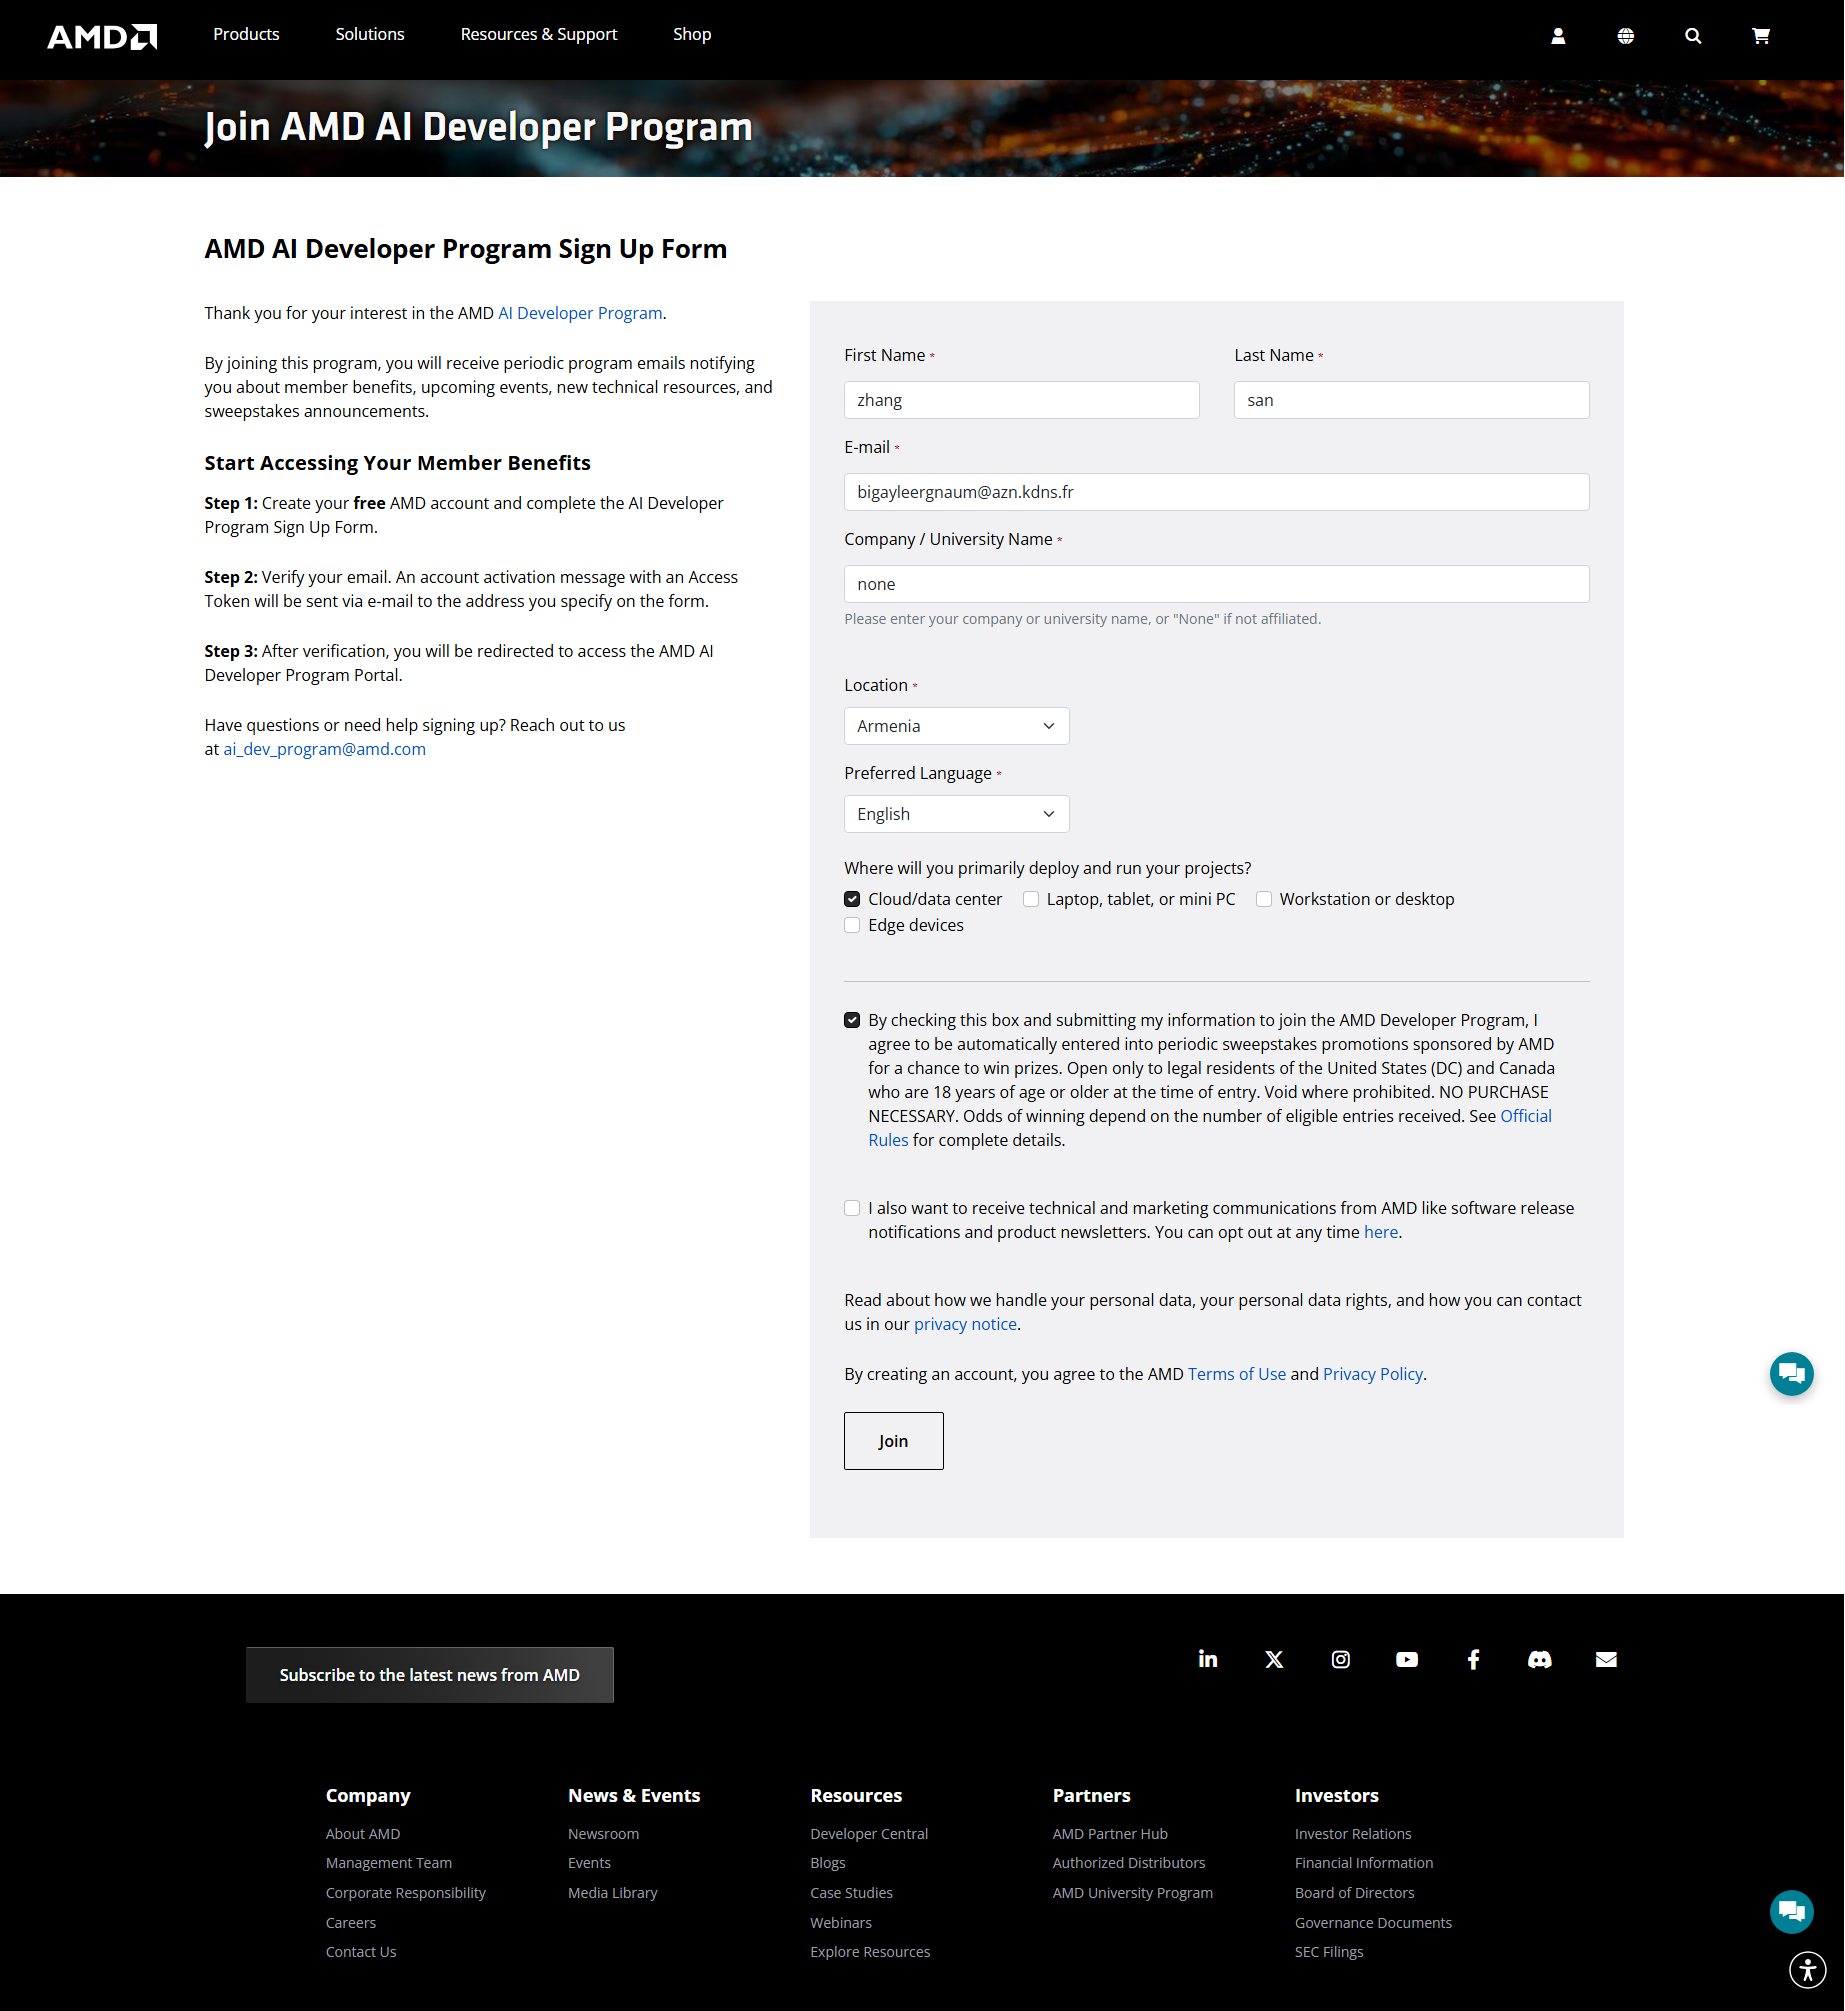Open the Investor Relations link
This screenshot has width=1845, height=2011.
[1353, 1834]
